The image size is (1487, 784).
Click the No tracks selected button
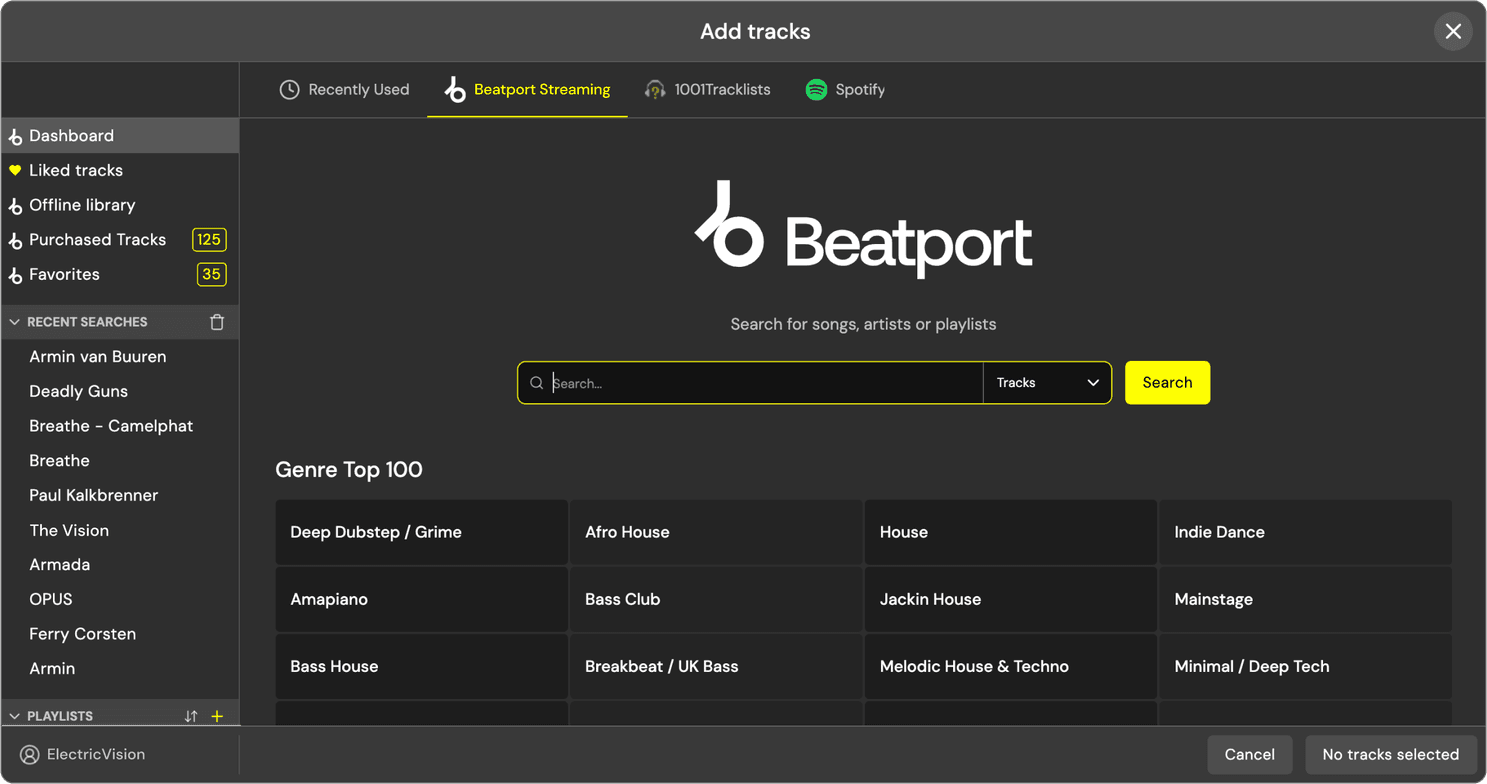1390,754
